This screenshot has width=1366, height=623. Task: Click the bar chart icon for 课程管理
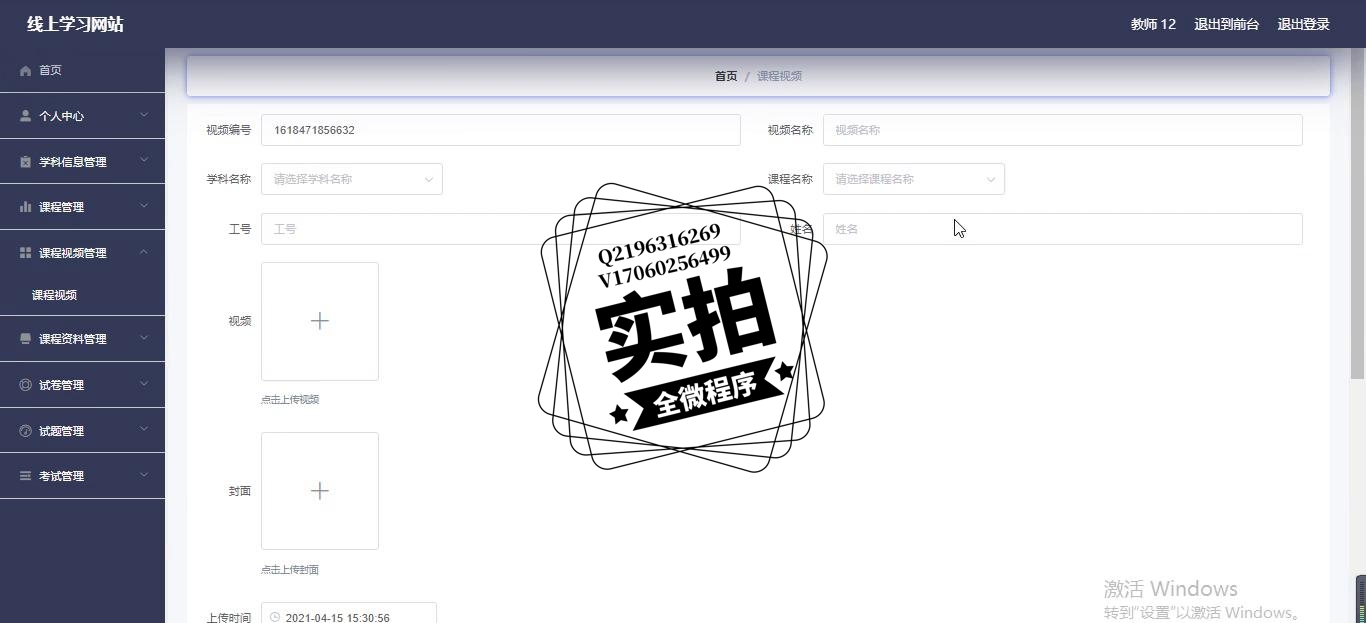(x=26, y=207)
